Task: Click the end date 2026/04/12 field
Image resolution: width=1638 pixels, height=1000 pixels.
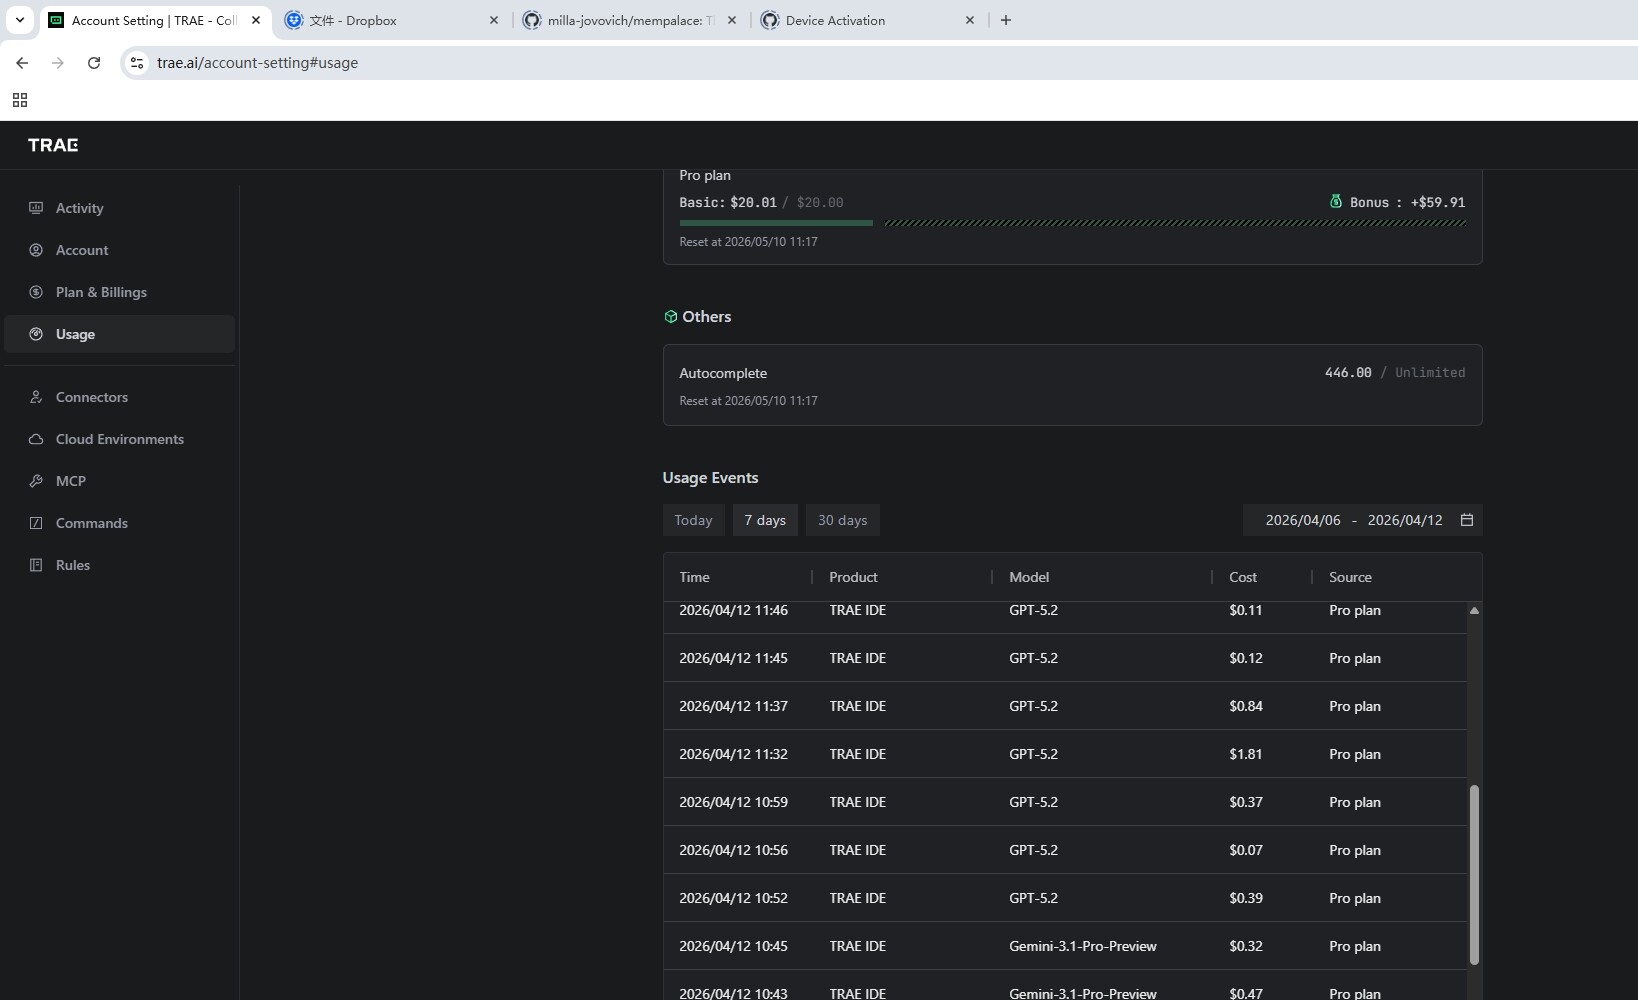Action: coord(1405,520)
